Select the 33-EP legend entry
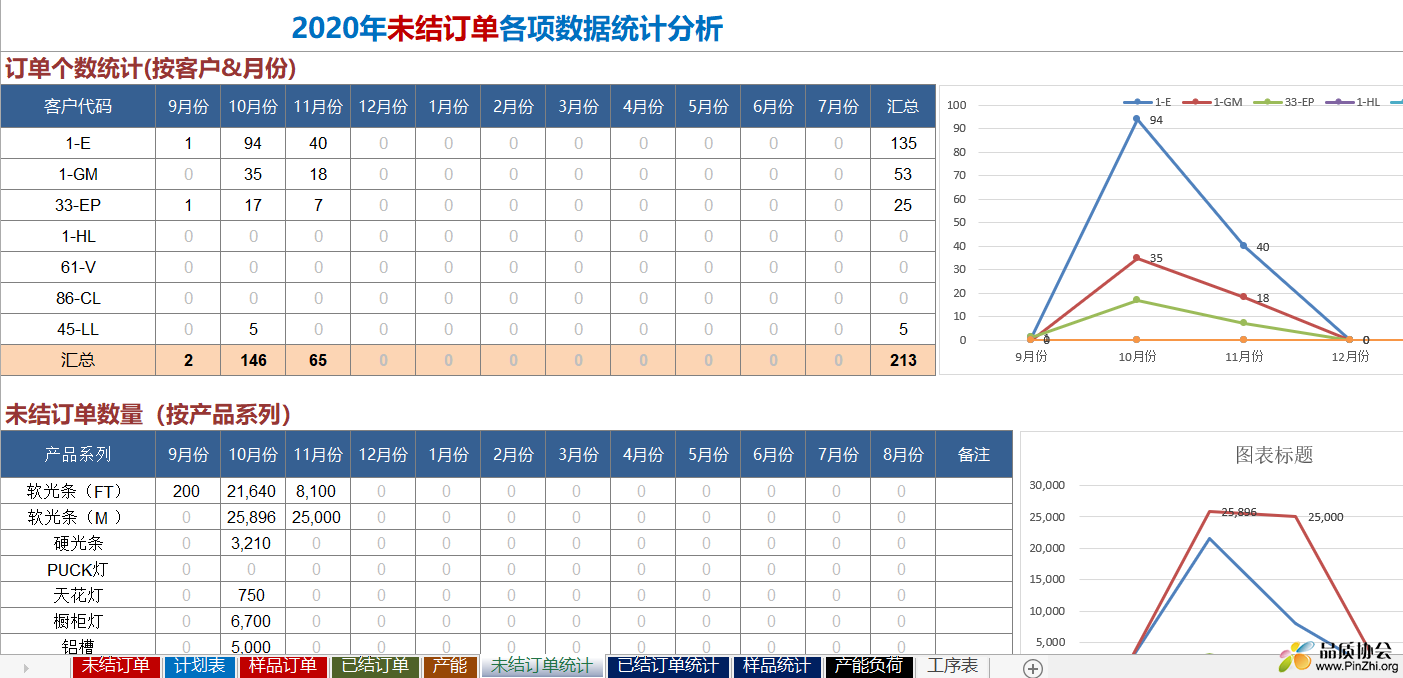1403x678 pixels. 1283,102
